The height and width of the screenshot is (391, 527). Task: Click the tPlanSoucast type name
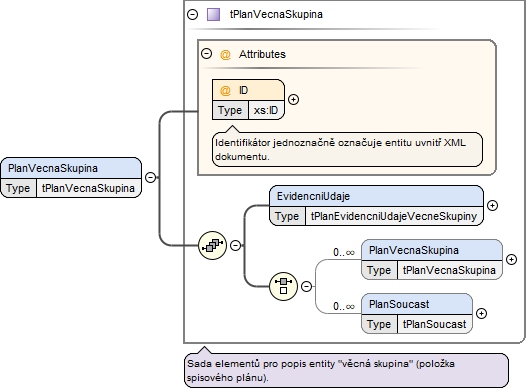pos(434,324)
